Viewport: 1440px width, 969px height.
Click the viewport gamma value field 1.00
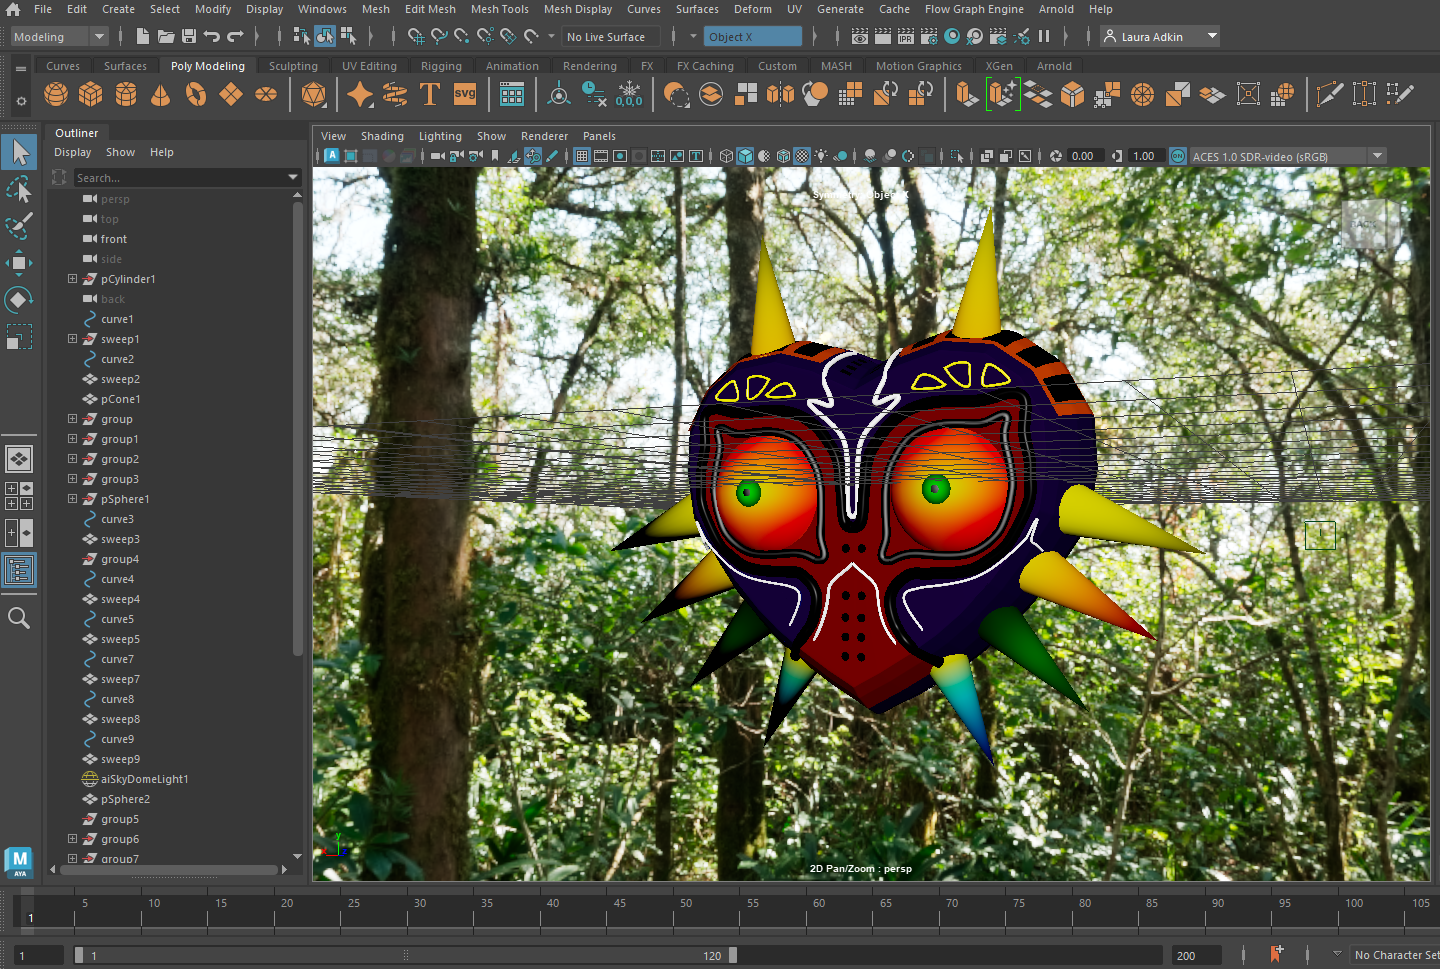tap(1145, 156)
